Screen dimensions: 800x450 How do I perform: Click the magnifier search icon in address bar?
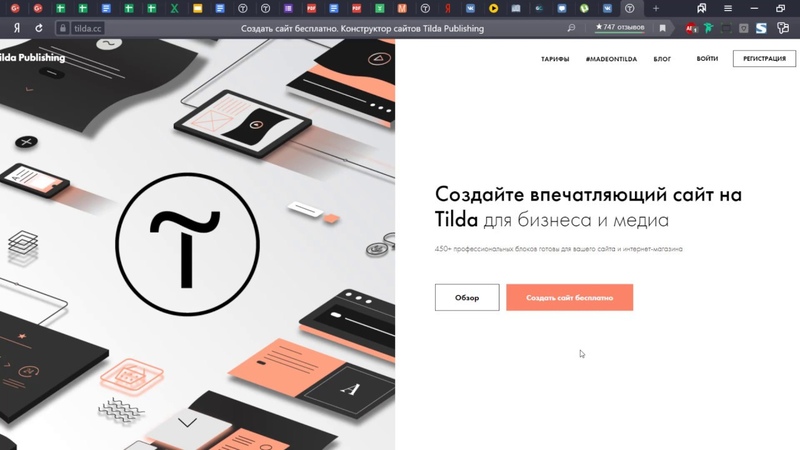click(571, 28)
